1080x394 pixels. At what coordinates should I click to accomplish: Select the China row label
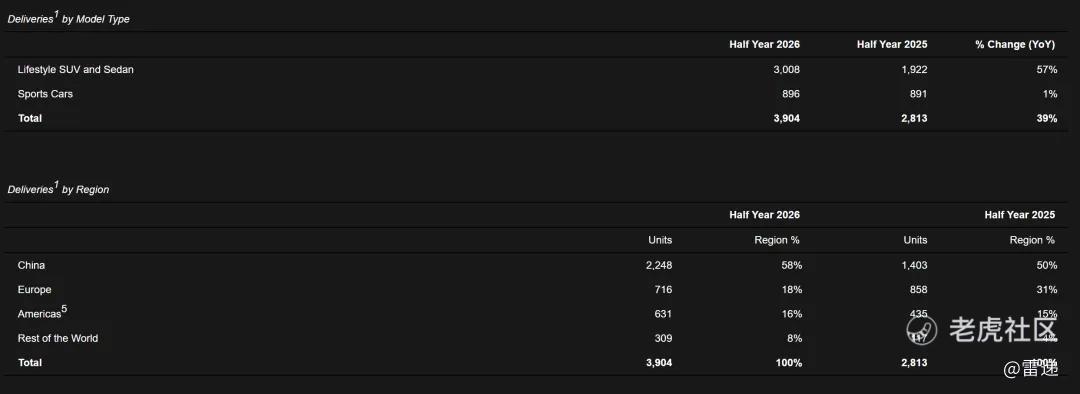click(32, 265)
